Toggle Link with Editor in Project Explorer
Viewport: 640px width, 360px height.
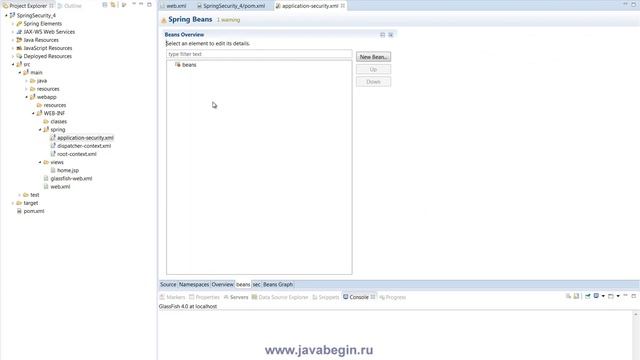(x=113, y=5)
